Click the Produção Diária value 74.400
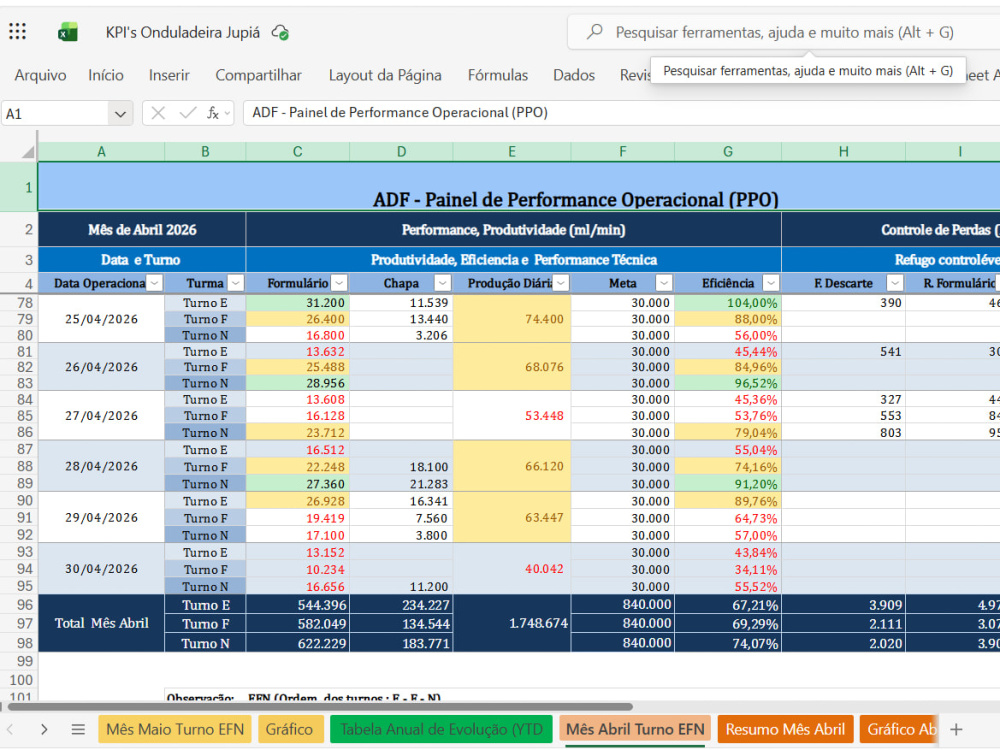Image resolution: width=1000 pixels, height=750 pixels. [x=512, y=319]
